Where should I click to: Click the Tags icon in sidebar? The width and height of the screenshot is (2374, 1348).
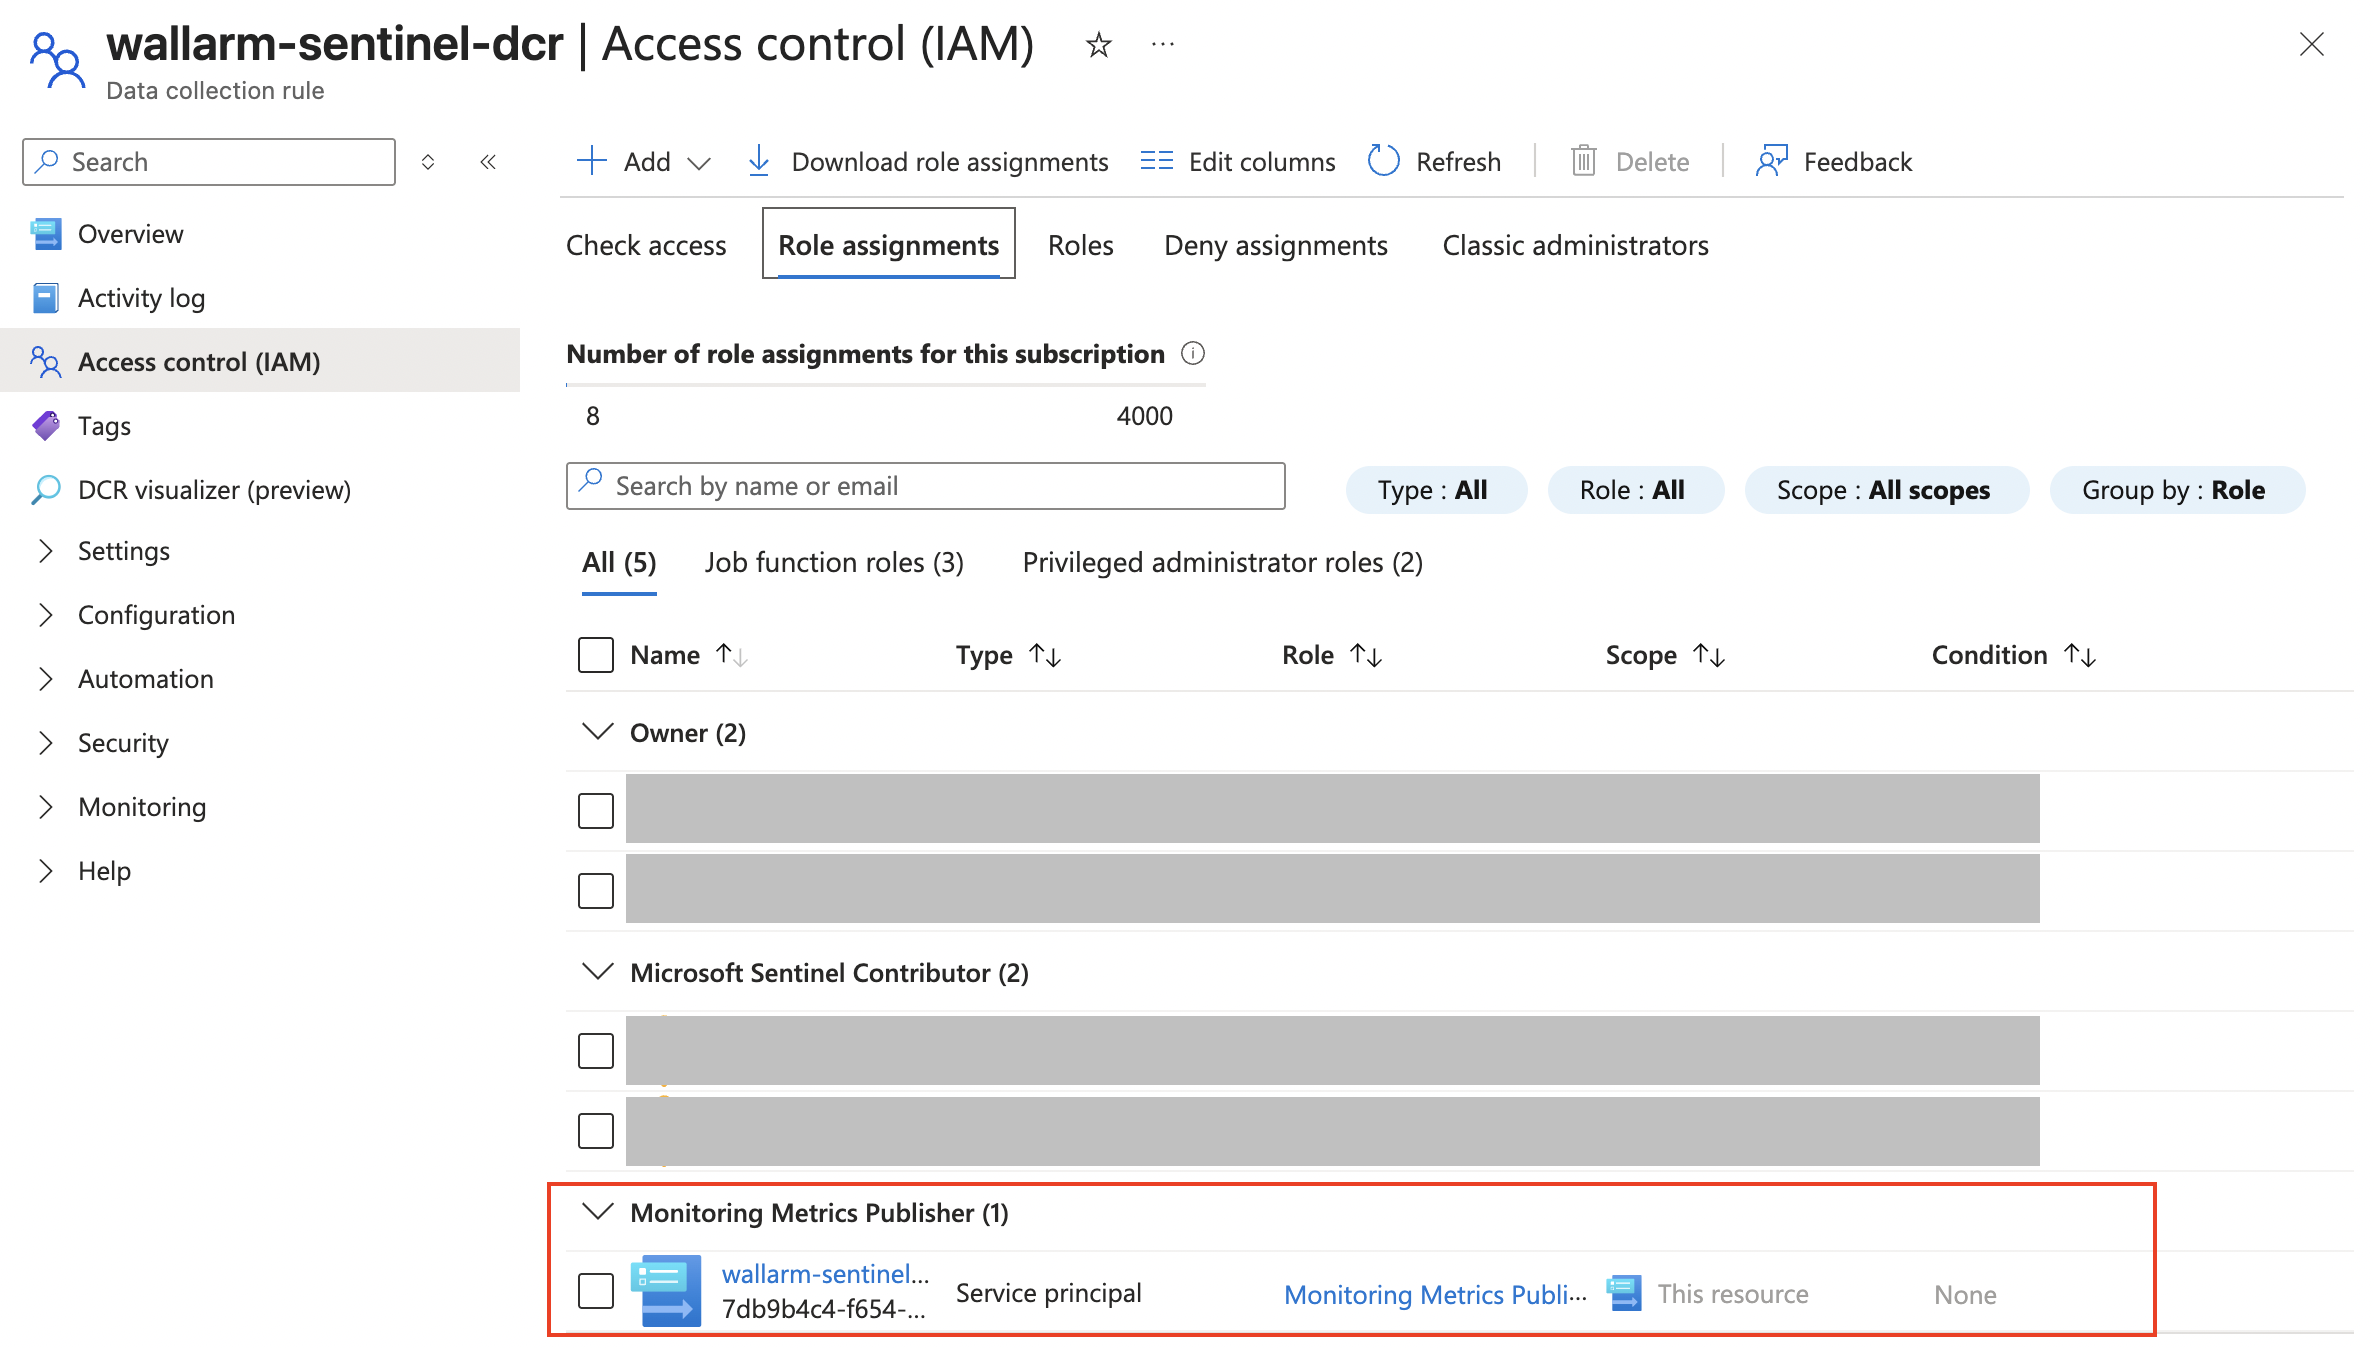click(46, 425)
